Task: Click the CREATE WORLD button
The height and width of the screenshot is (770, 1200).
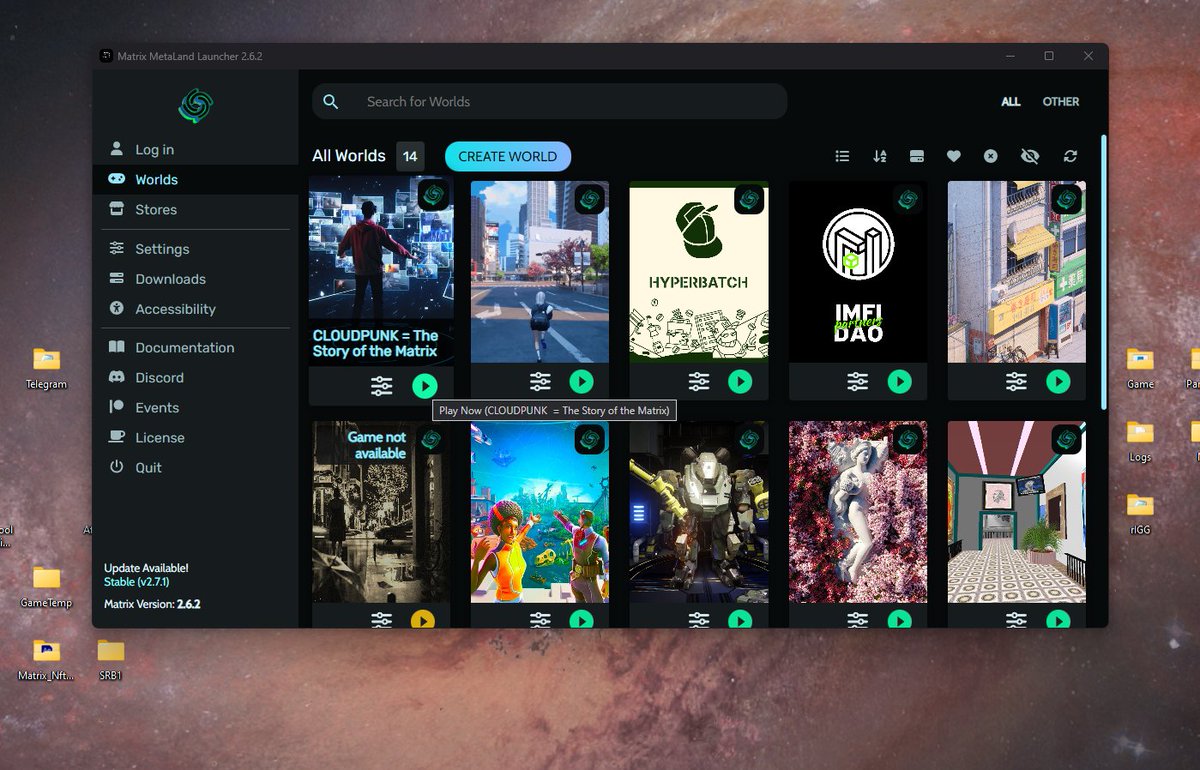Action: click(x=508, y=156)
